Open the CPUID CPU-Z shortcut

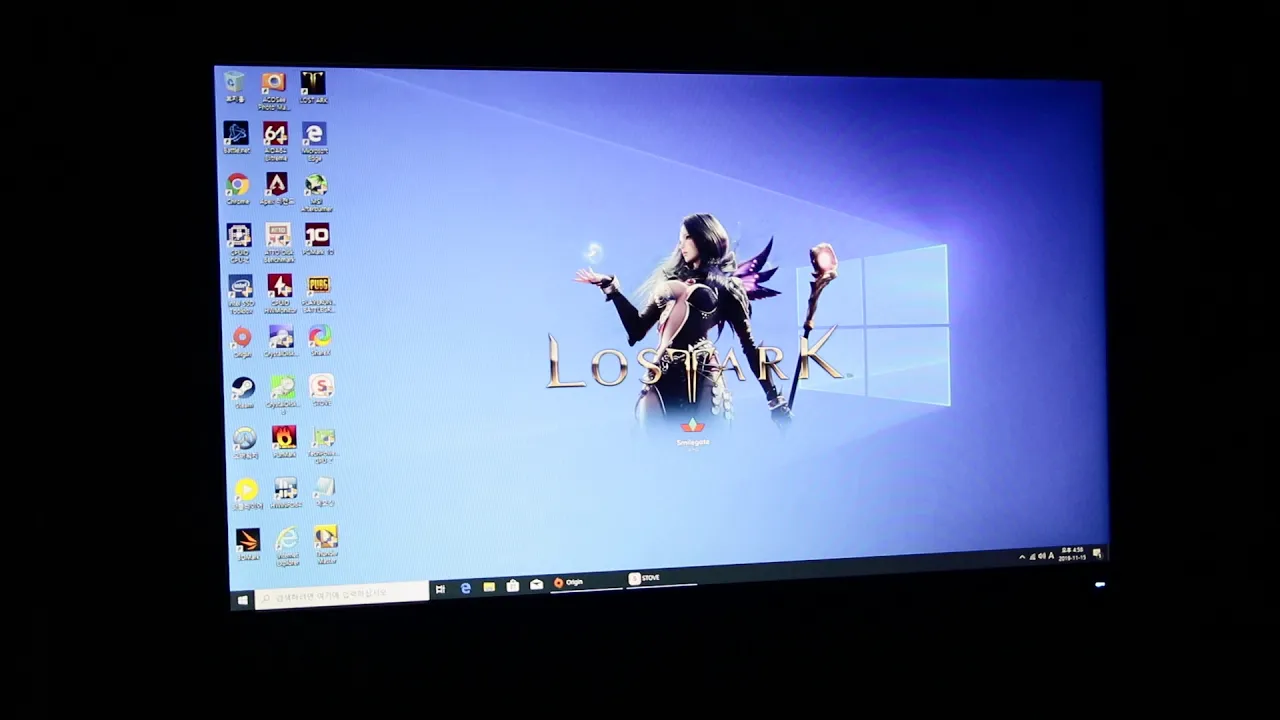pyautogui.click(x=239, y=243)
